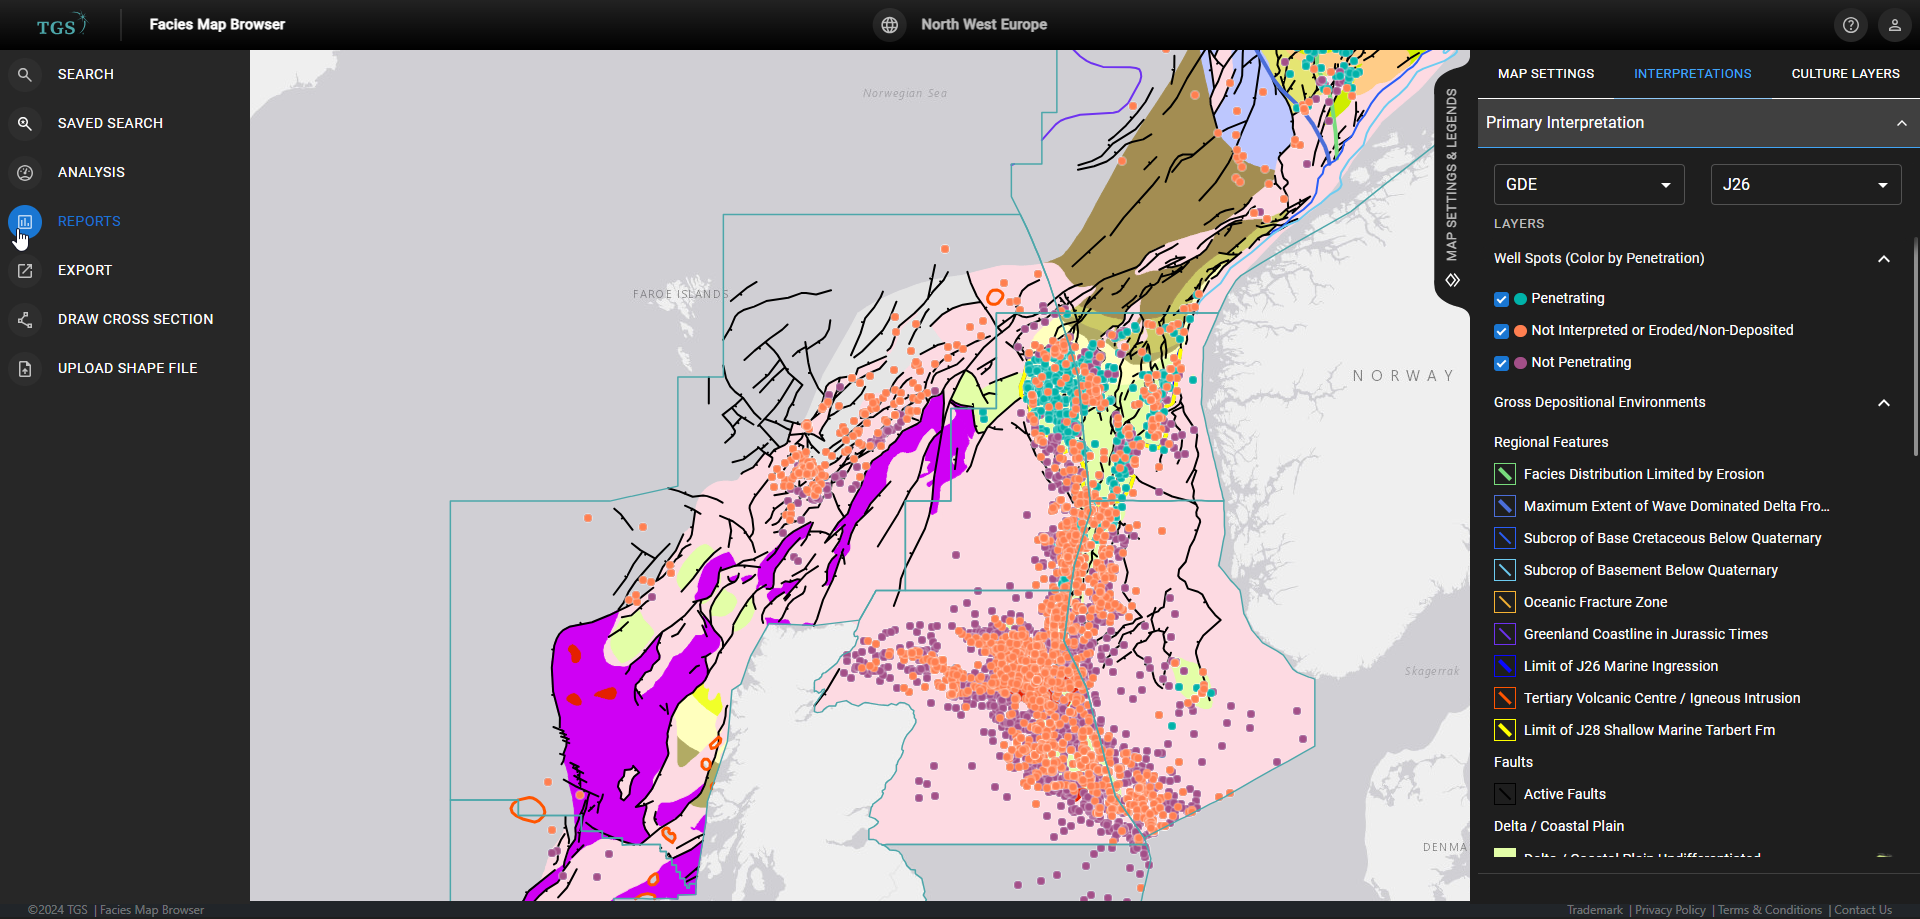Image resolution: width=1920 pixels, height=919 pixels.
Task: Click the Oceanic Fracture Zone legend swatch
Action: tap(1504, 602)
